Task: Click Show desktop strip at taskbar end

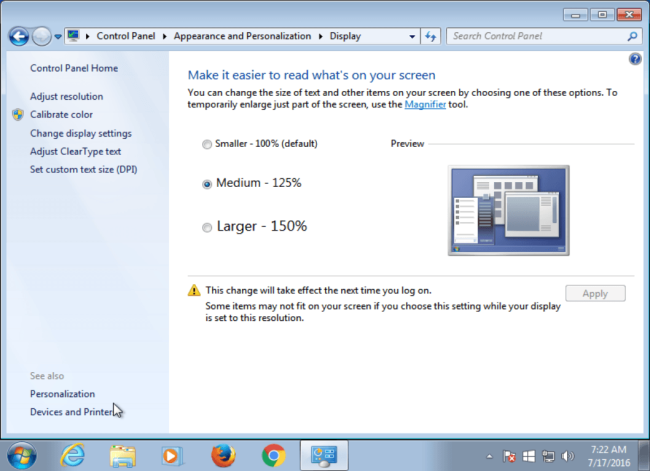Action: pos(644,456)
